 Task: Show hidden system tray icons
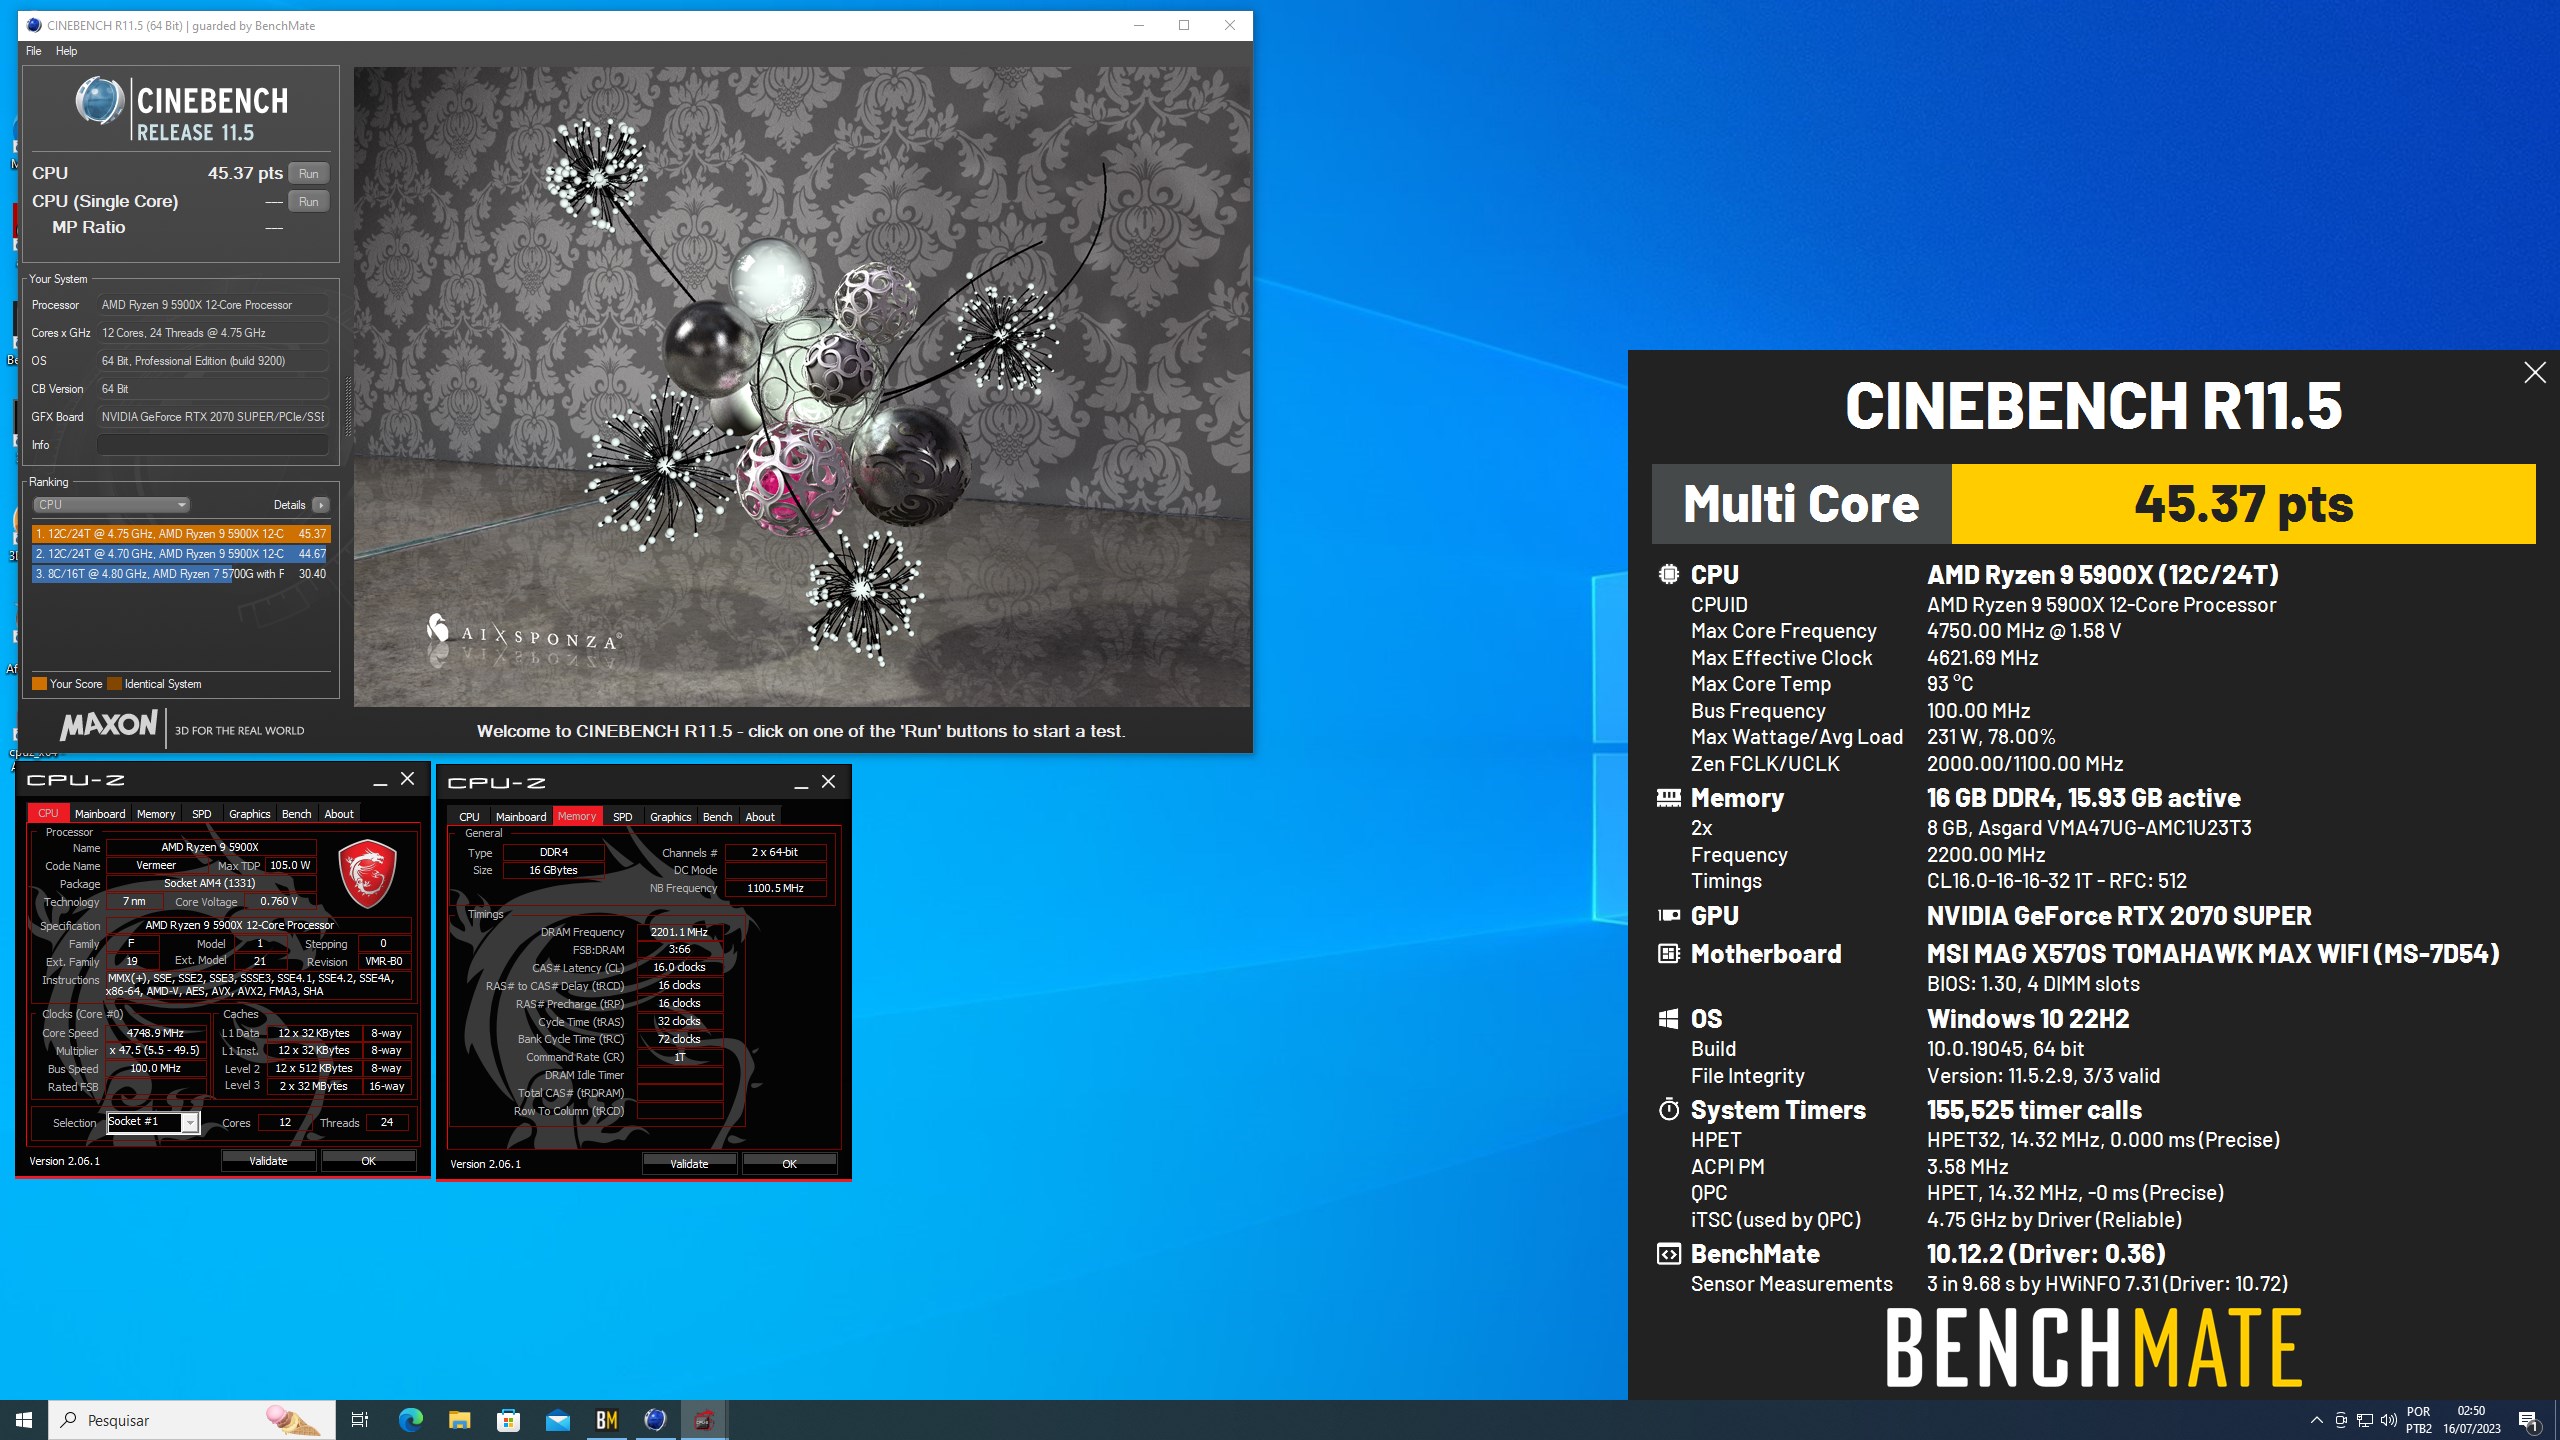[2316, 1420]
